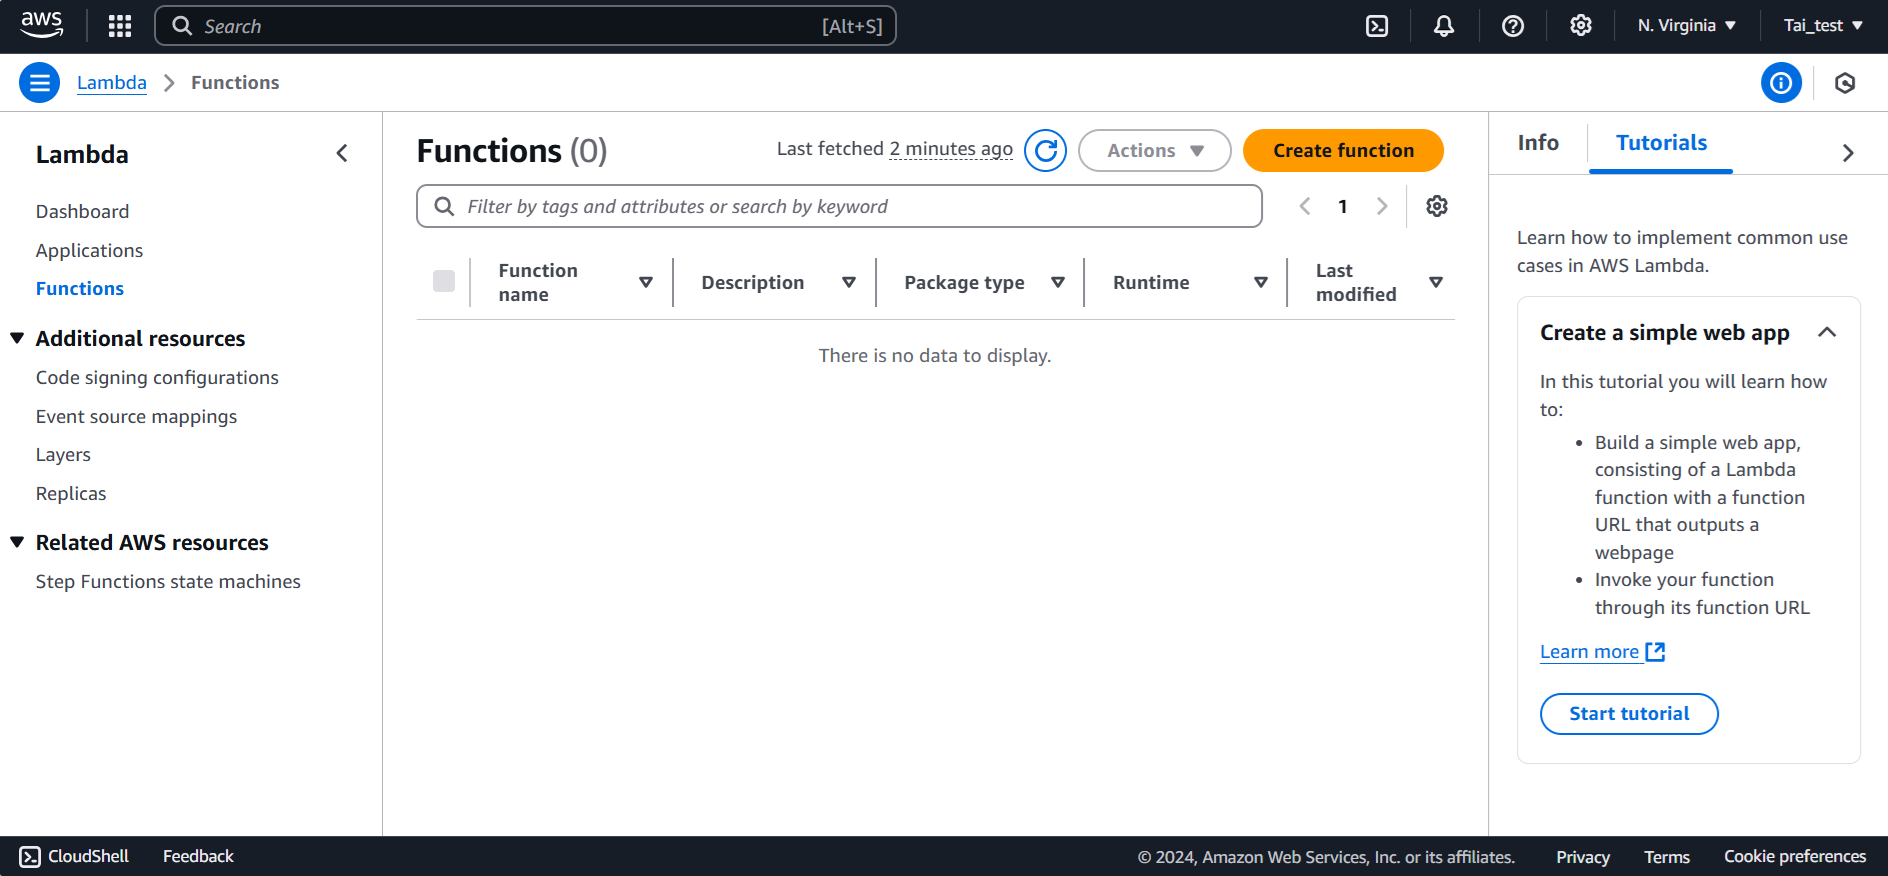
Task: Collapse Additional resources section
Action: (17, 339)
